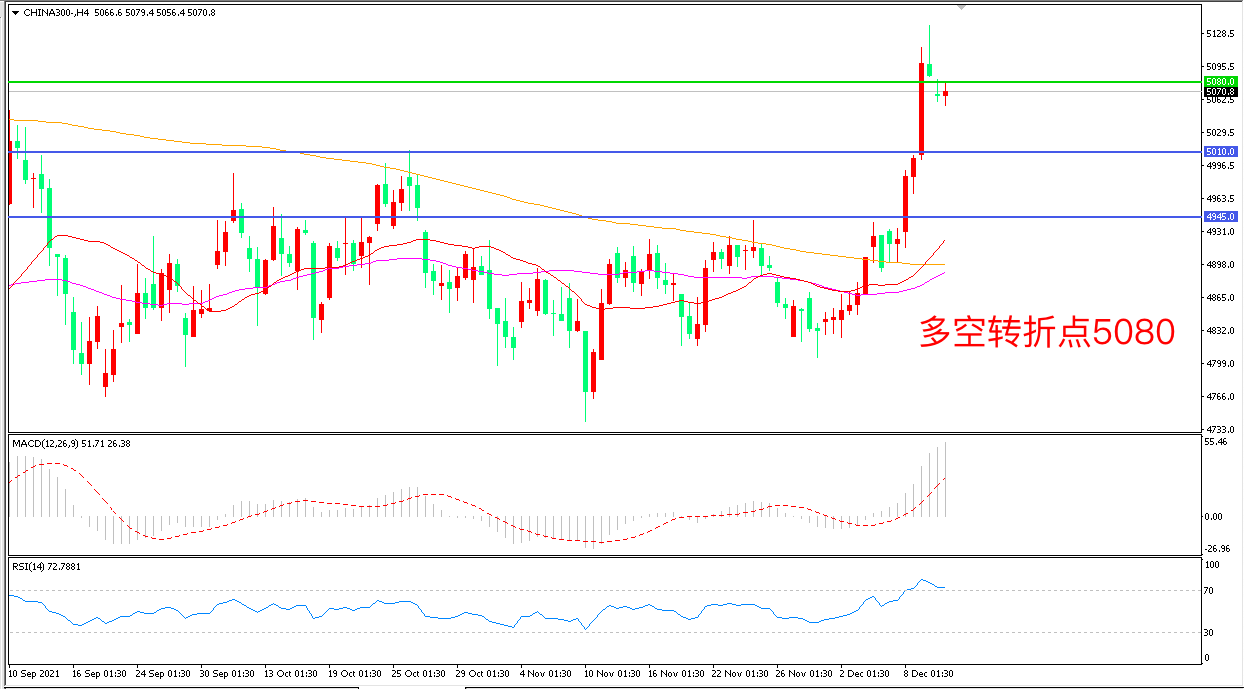The height and width of the screenshot is (689, 1244).
Task: Click the black 5070.8 current price label
Action: coord(1221,91)
